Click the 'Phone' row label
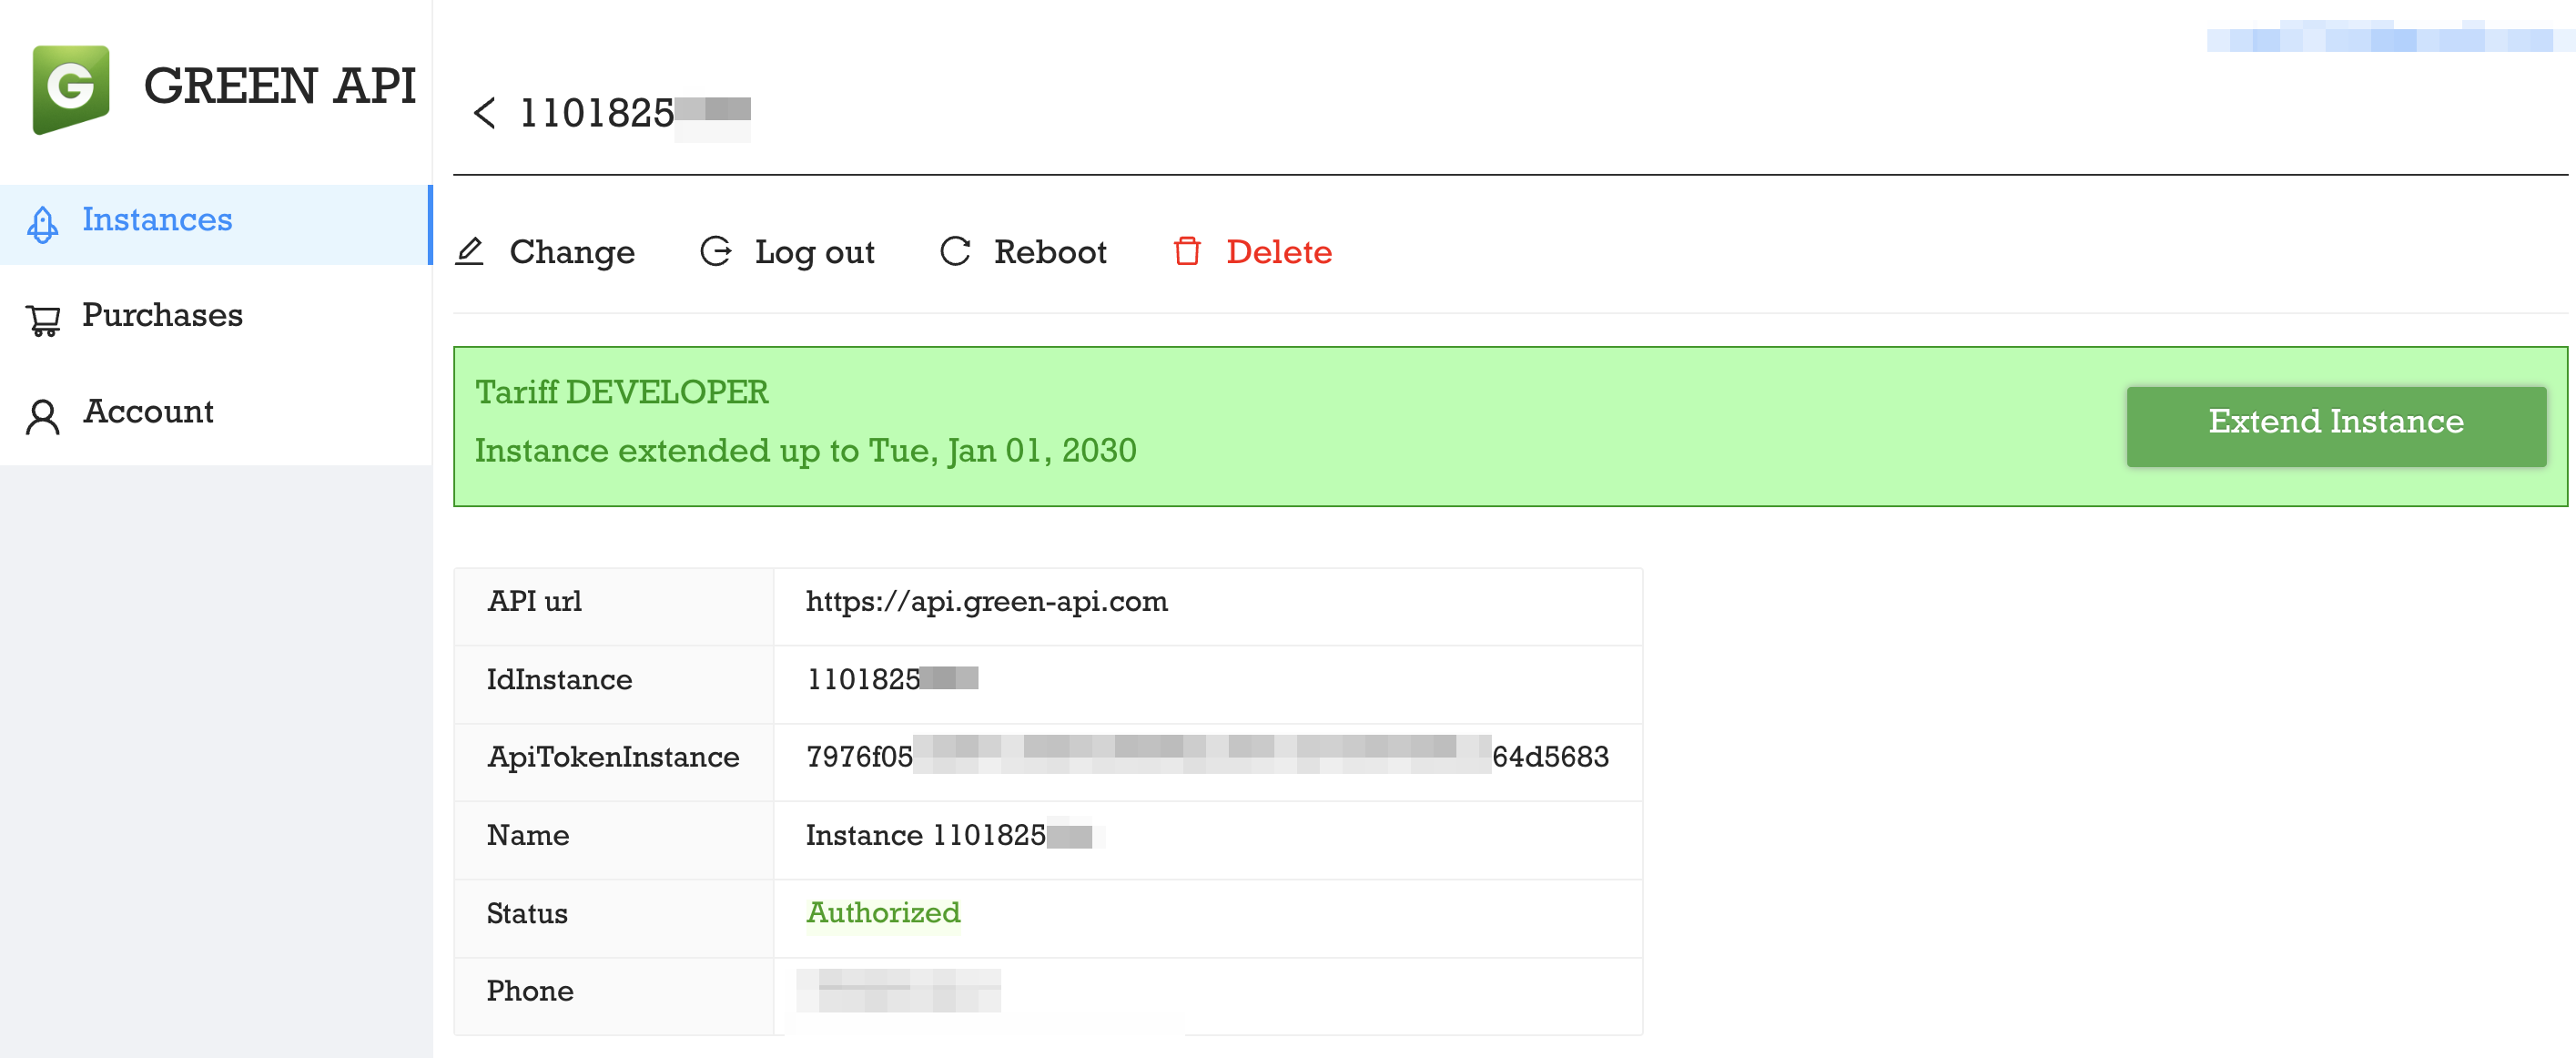 coord(531,992)
